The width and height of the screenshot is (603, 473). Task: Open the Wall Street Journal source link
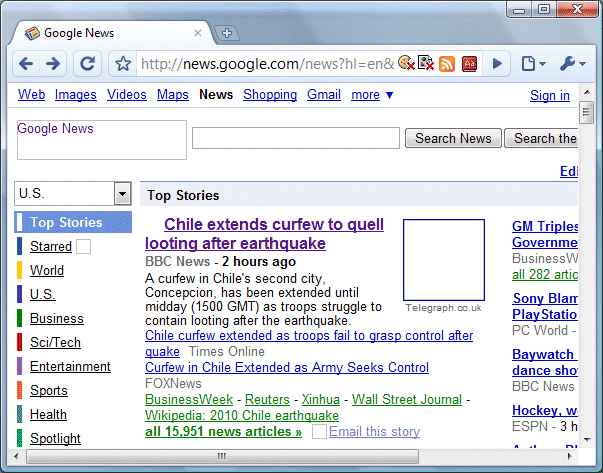(407, 400)
